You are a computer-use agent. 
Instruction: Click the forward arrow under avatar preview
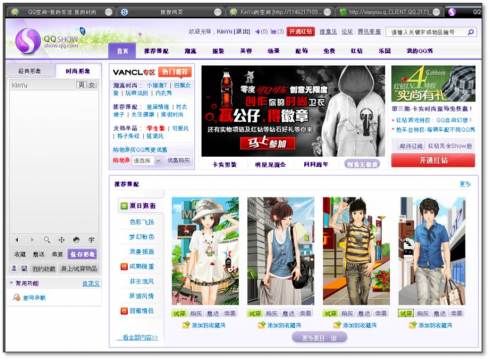pyautogui.click(x=32, y=239)
